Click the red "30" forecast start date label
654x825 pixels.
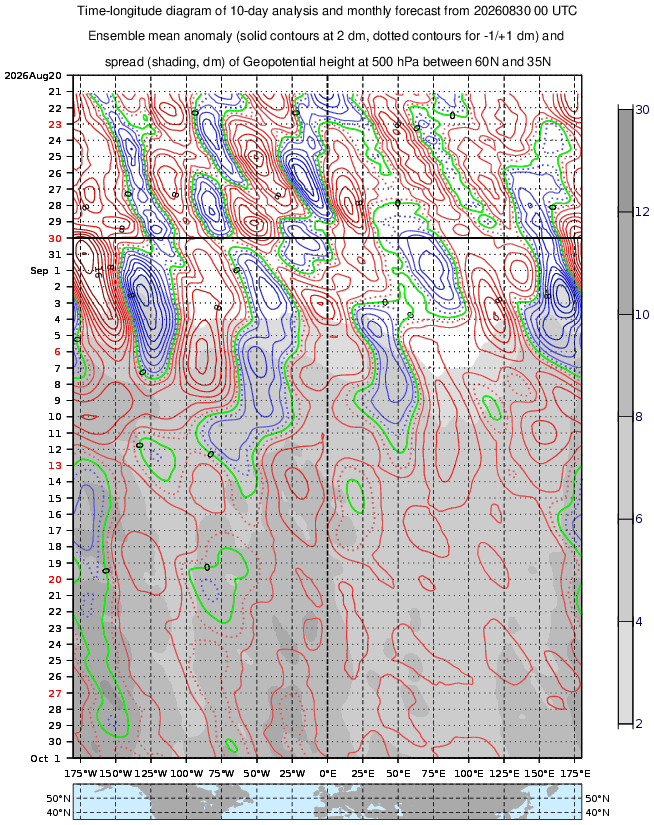point(55,238)
